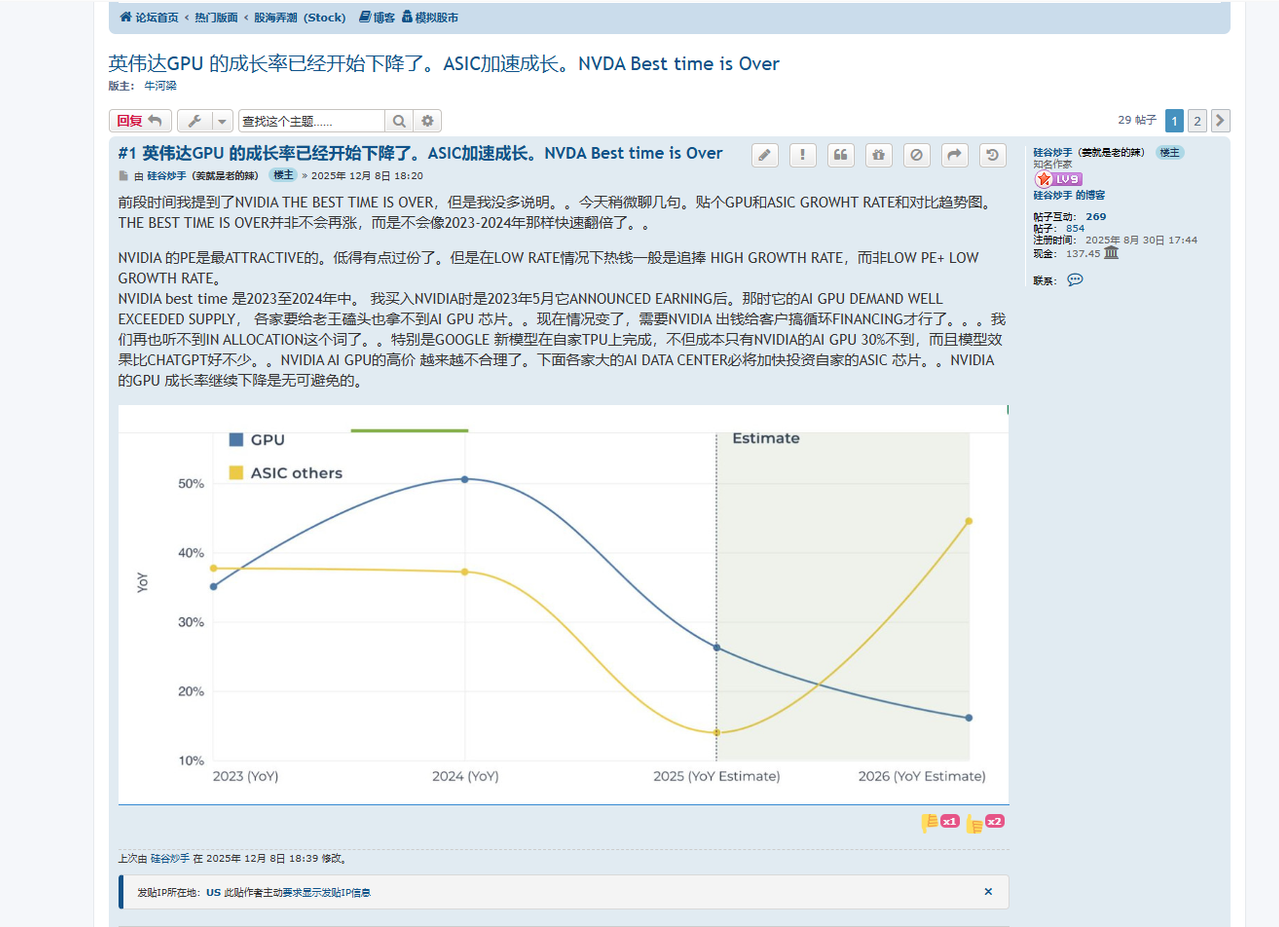Open 热门版面 breadcrumb link
1279x927 pixels.
(x=216, y=17)
